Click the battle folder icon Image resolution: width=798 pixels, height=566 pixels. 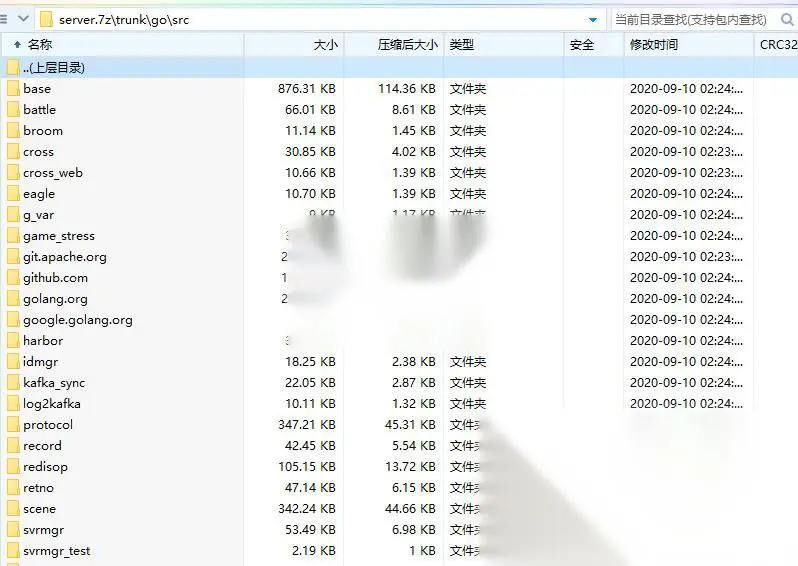(x=14, y=109)
